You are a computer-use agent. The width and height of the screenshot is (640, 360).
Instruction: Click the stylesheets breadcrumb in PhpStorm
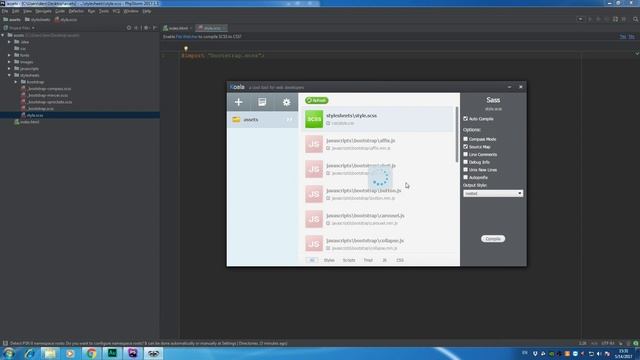point(38,19)
